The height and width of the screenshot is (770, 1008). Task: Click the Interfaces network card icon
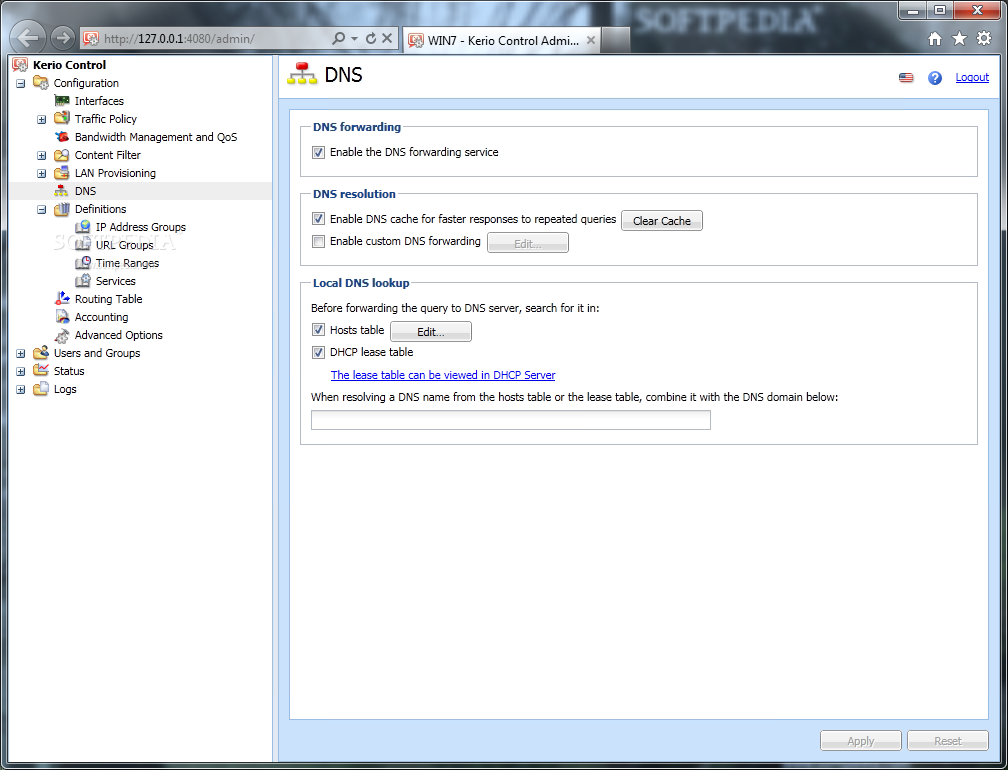click(x=62, y=101)
